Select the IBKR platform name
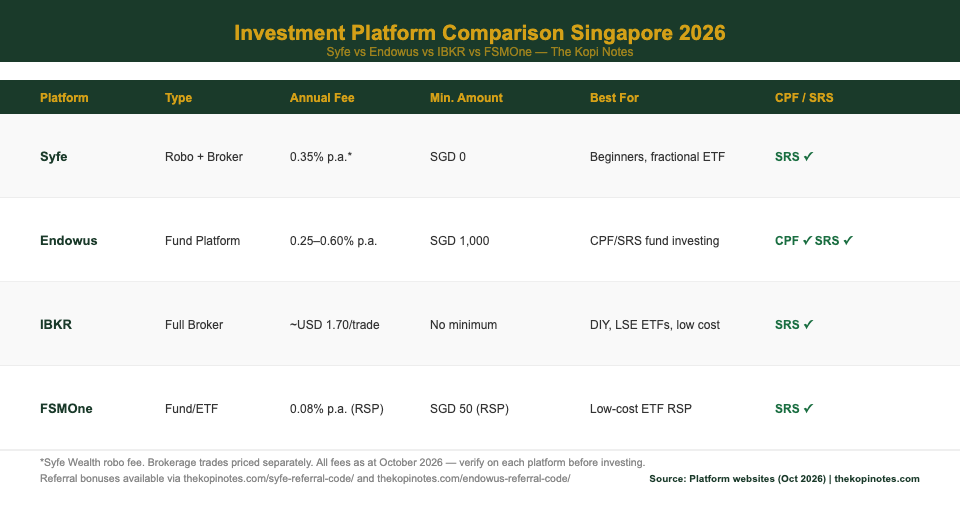This screenshot has width=960, height=520. point(56,325)
